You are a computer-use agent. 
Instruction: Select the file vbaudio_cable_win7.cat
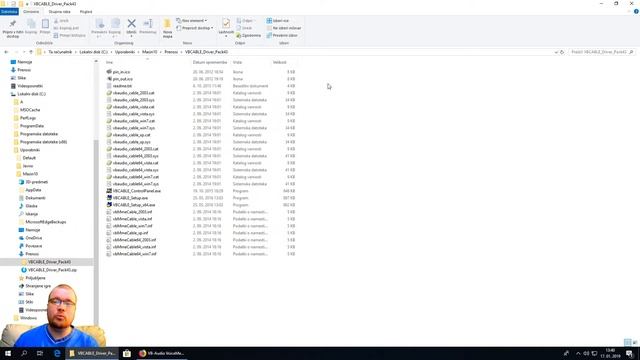point(134,121)
